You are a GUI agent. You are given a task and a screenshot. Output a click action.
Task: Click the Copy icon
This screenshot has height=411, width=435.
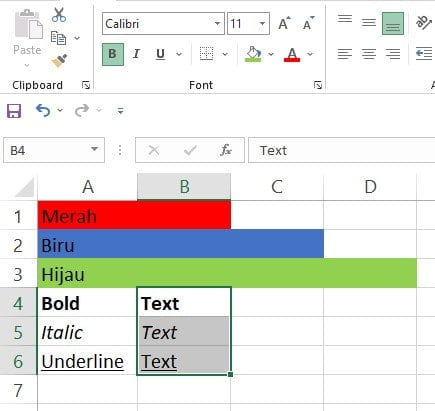point(58,38)
